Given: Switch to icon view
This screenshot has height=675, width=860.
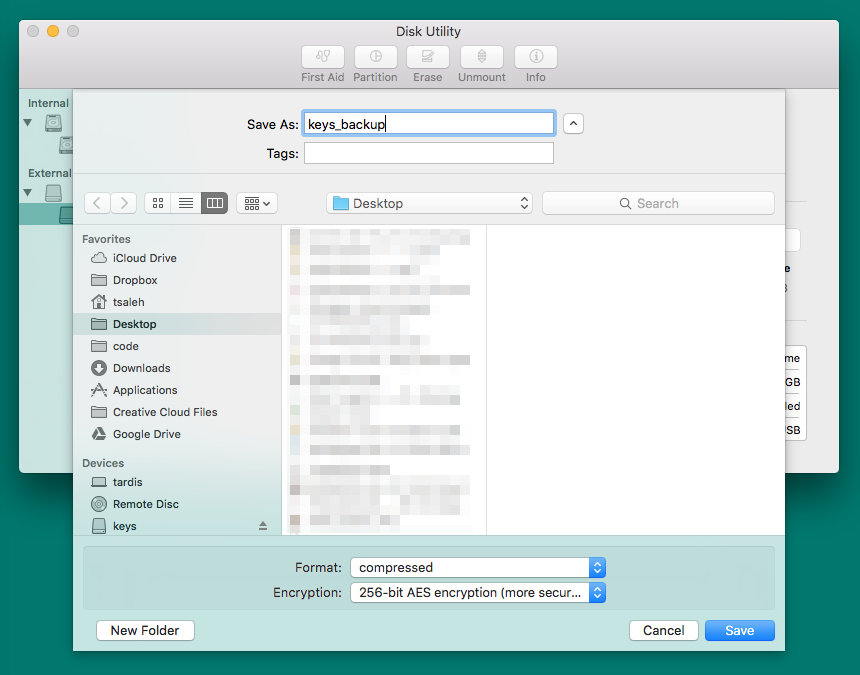Looking at the screenshot, I should coord(158,203).
